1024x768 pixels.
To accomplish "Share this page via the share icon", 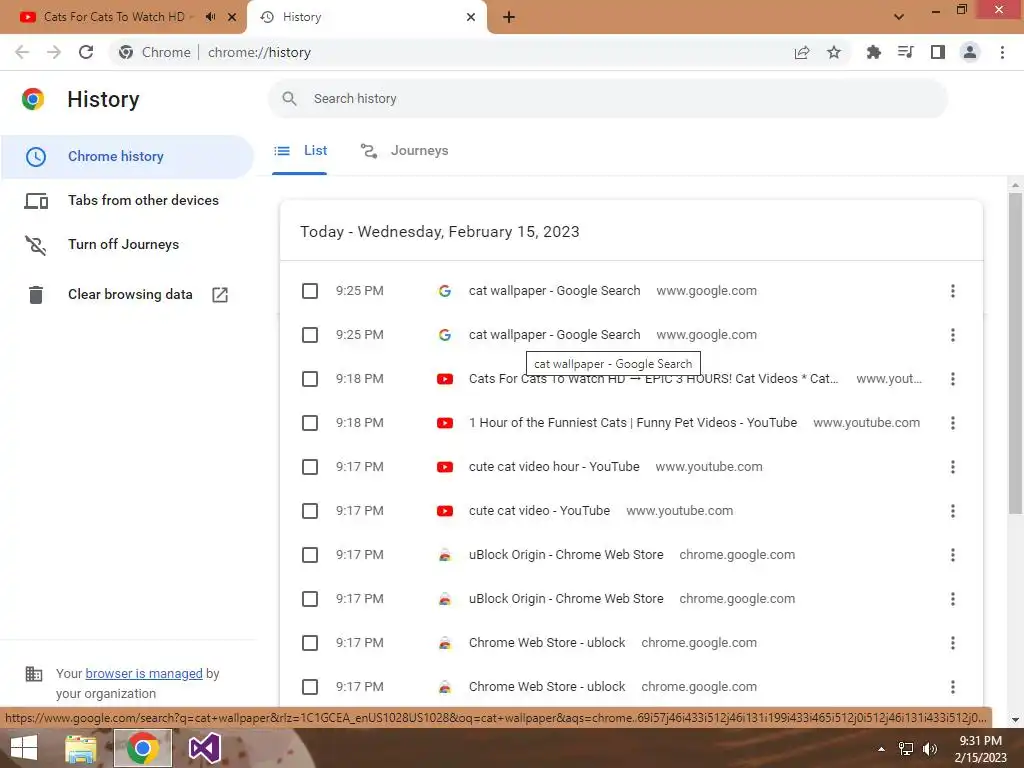I will [802, 52].
